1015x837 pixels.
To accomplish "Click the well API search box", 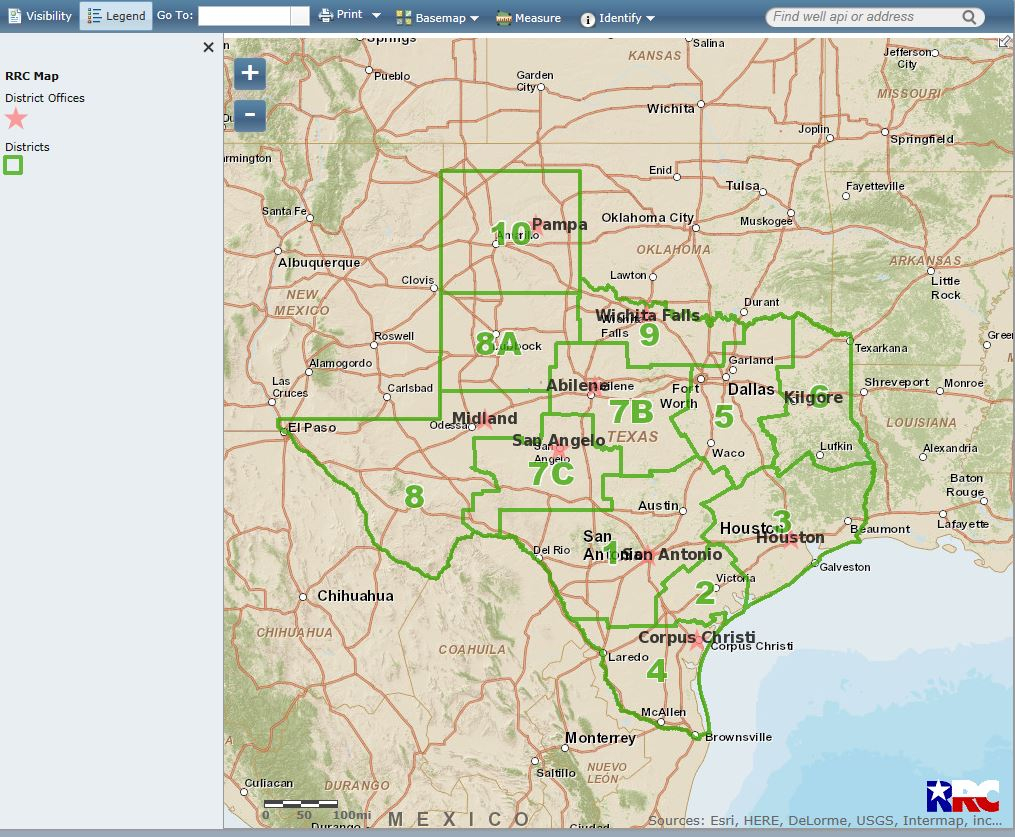I will click(862, 17).
